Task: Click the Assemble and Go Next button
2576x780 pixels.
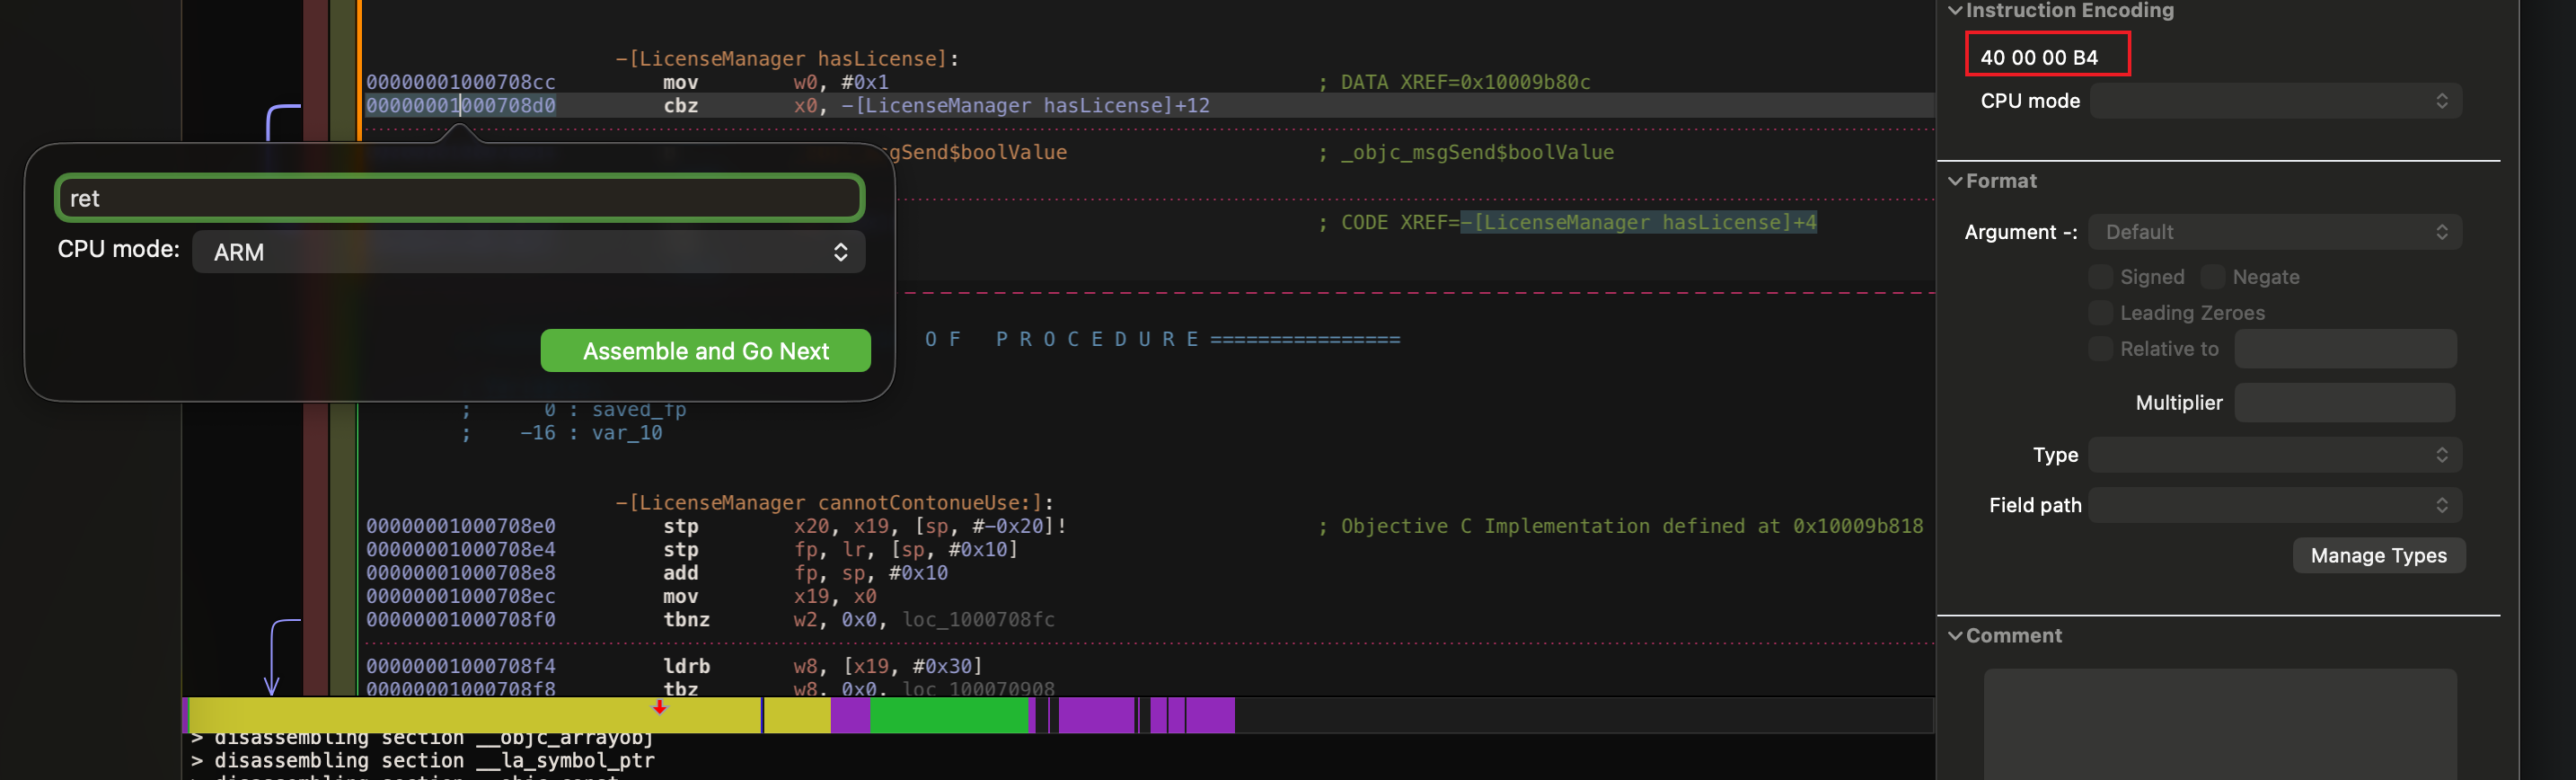Action: point(706,351)
